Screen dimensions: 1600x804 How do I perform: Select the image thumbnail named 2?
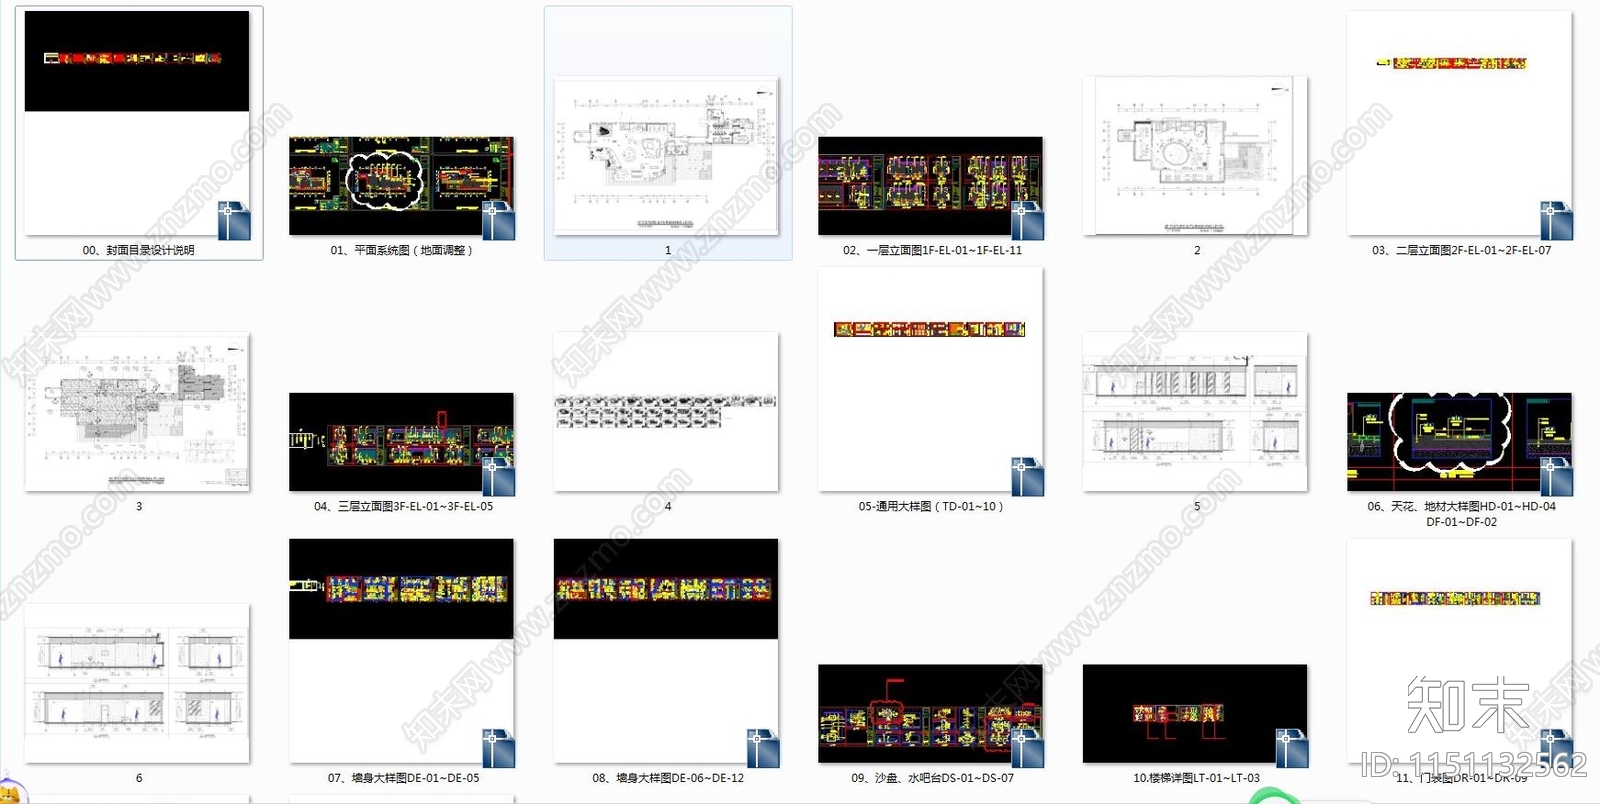[x=1195, y=156]
